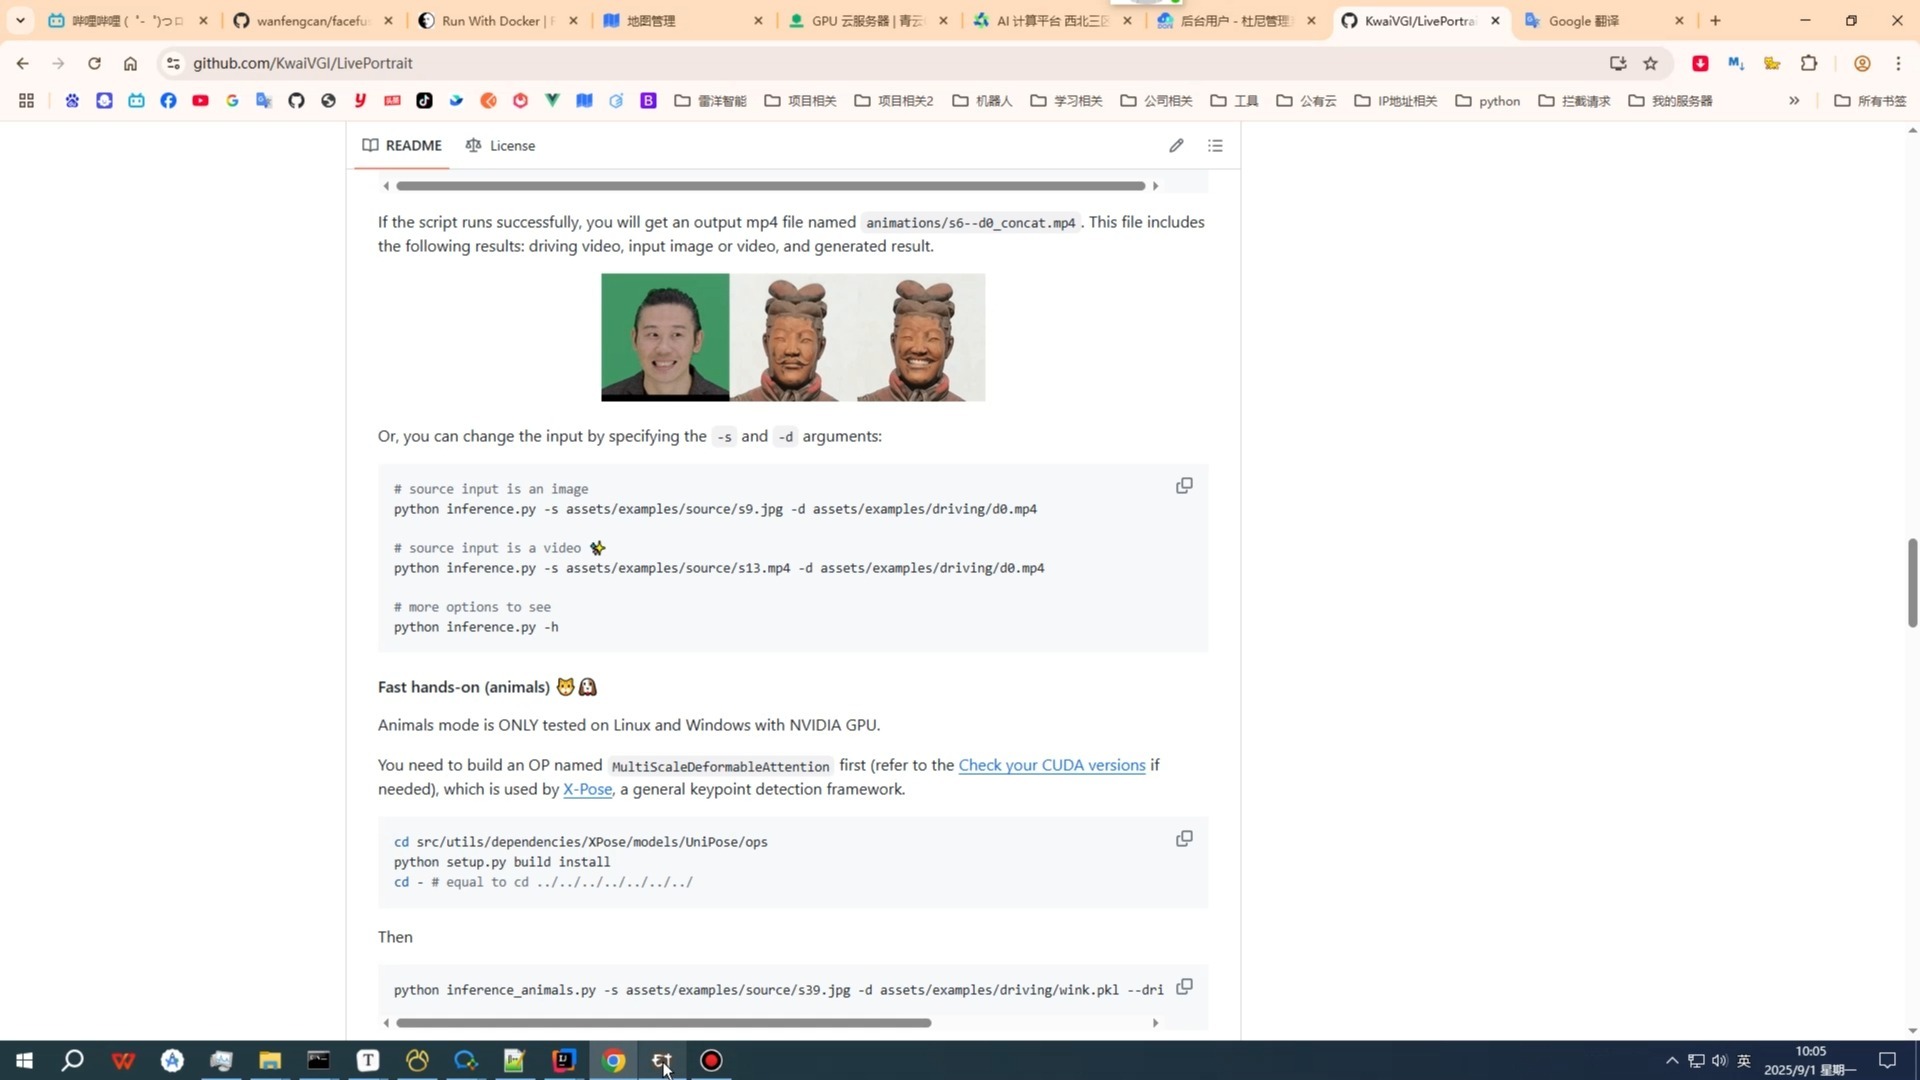This screenshot has width=1920, height=1080.
Task: Open the browser home page
Action: pos(130,63)
